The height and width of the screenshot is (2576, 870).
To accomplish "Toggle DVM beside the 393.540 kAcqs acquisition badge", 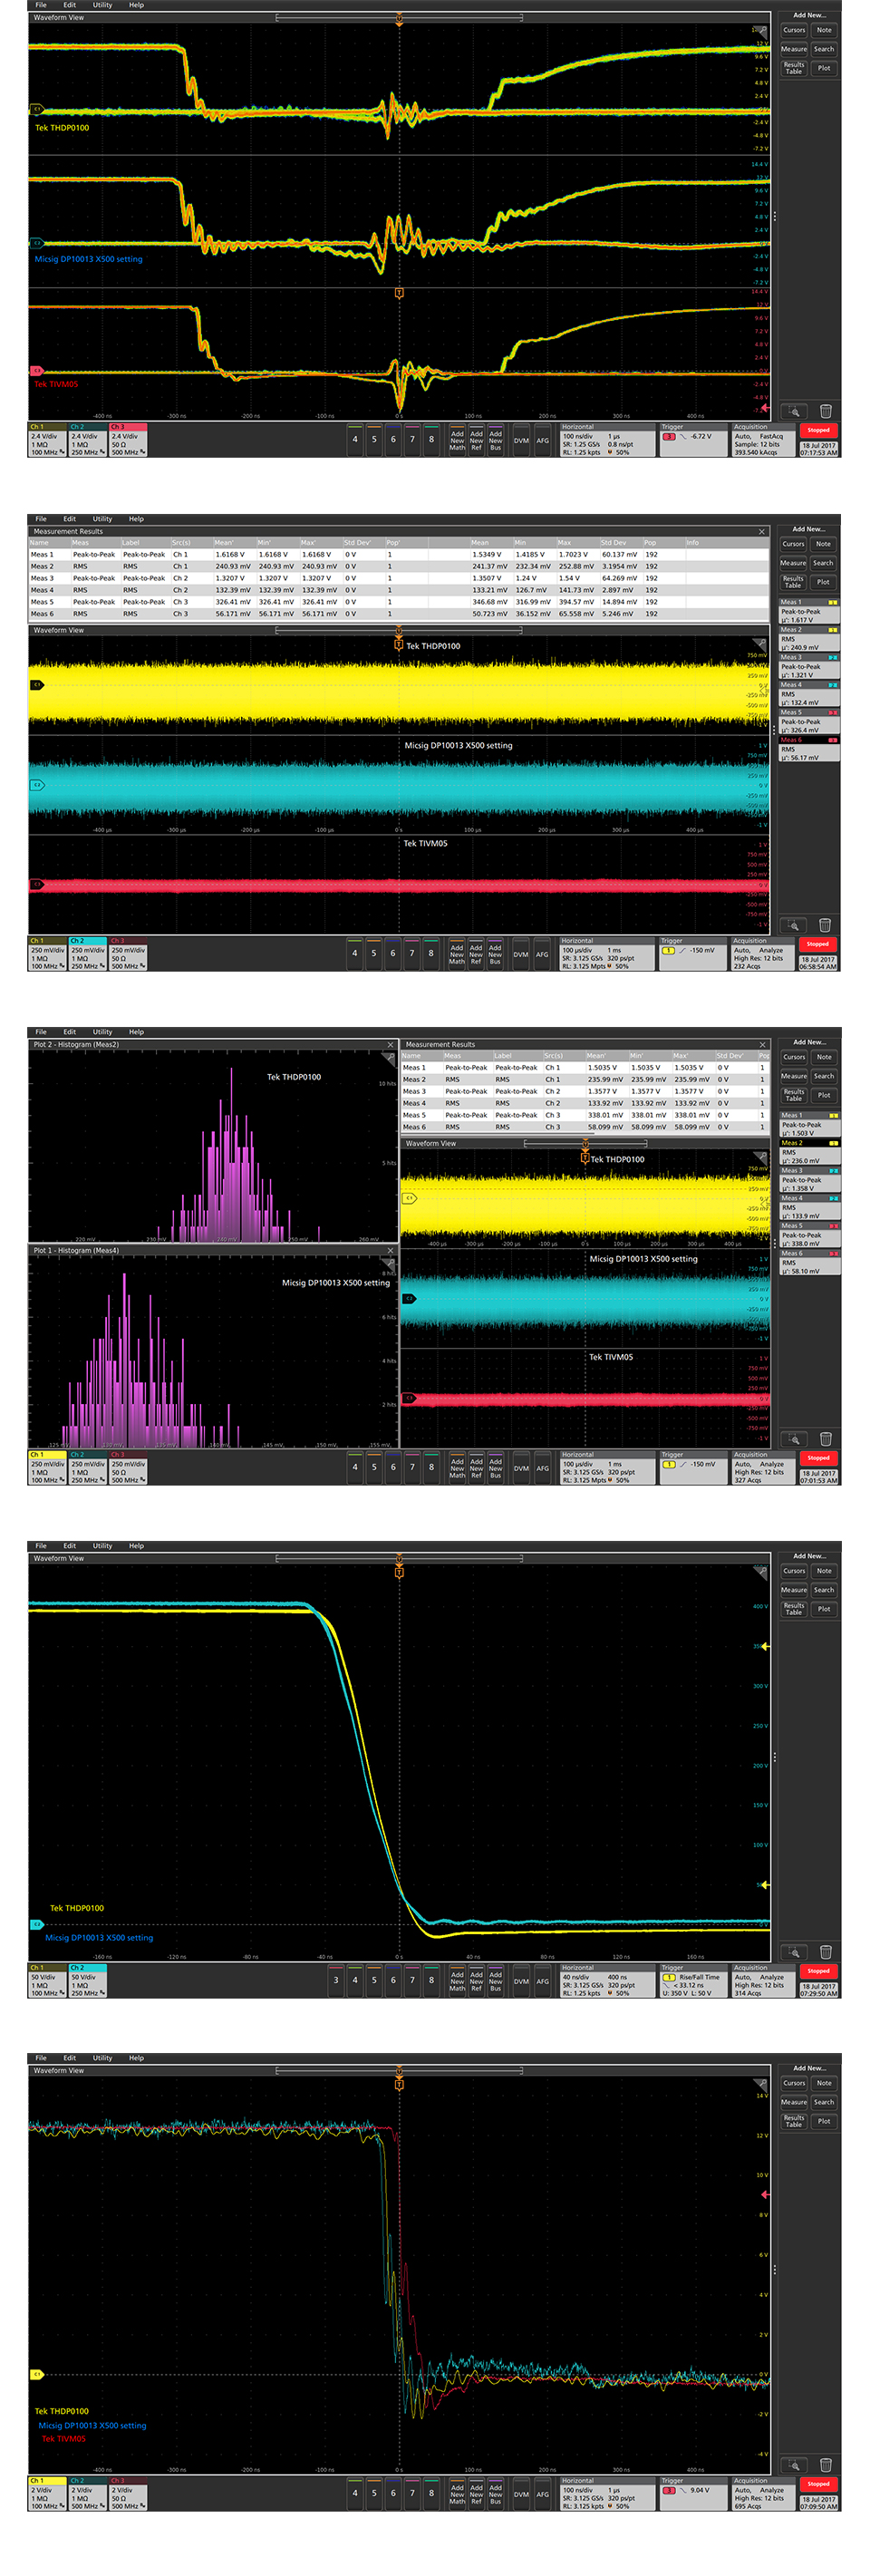I will (521, 440).
